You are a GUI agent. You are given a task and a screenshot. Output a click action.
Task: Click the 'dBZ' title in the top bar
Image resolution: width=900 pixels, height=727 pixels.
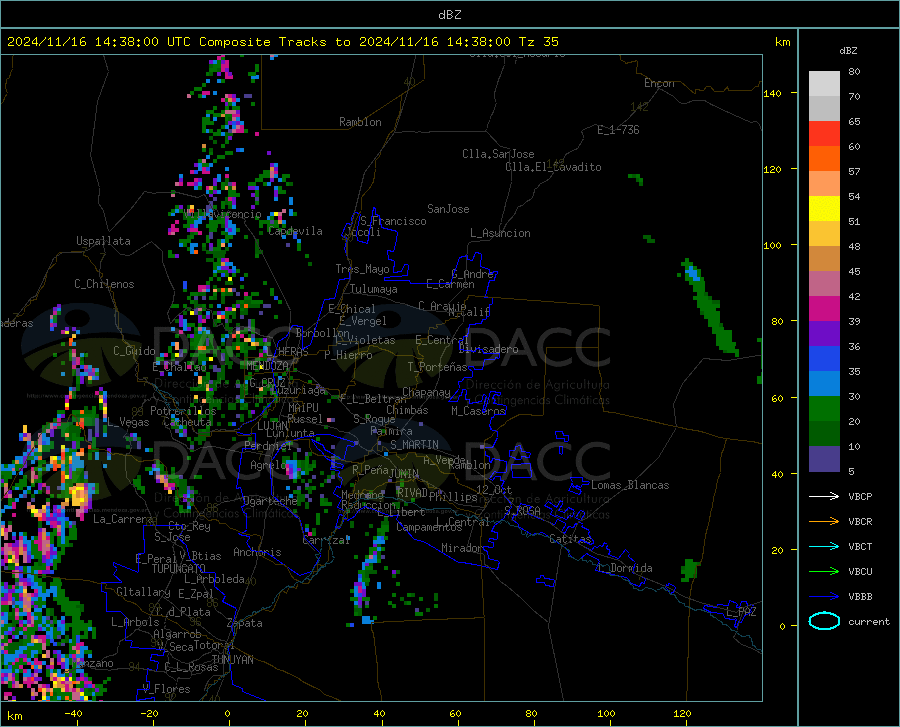[449, 15]
